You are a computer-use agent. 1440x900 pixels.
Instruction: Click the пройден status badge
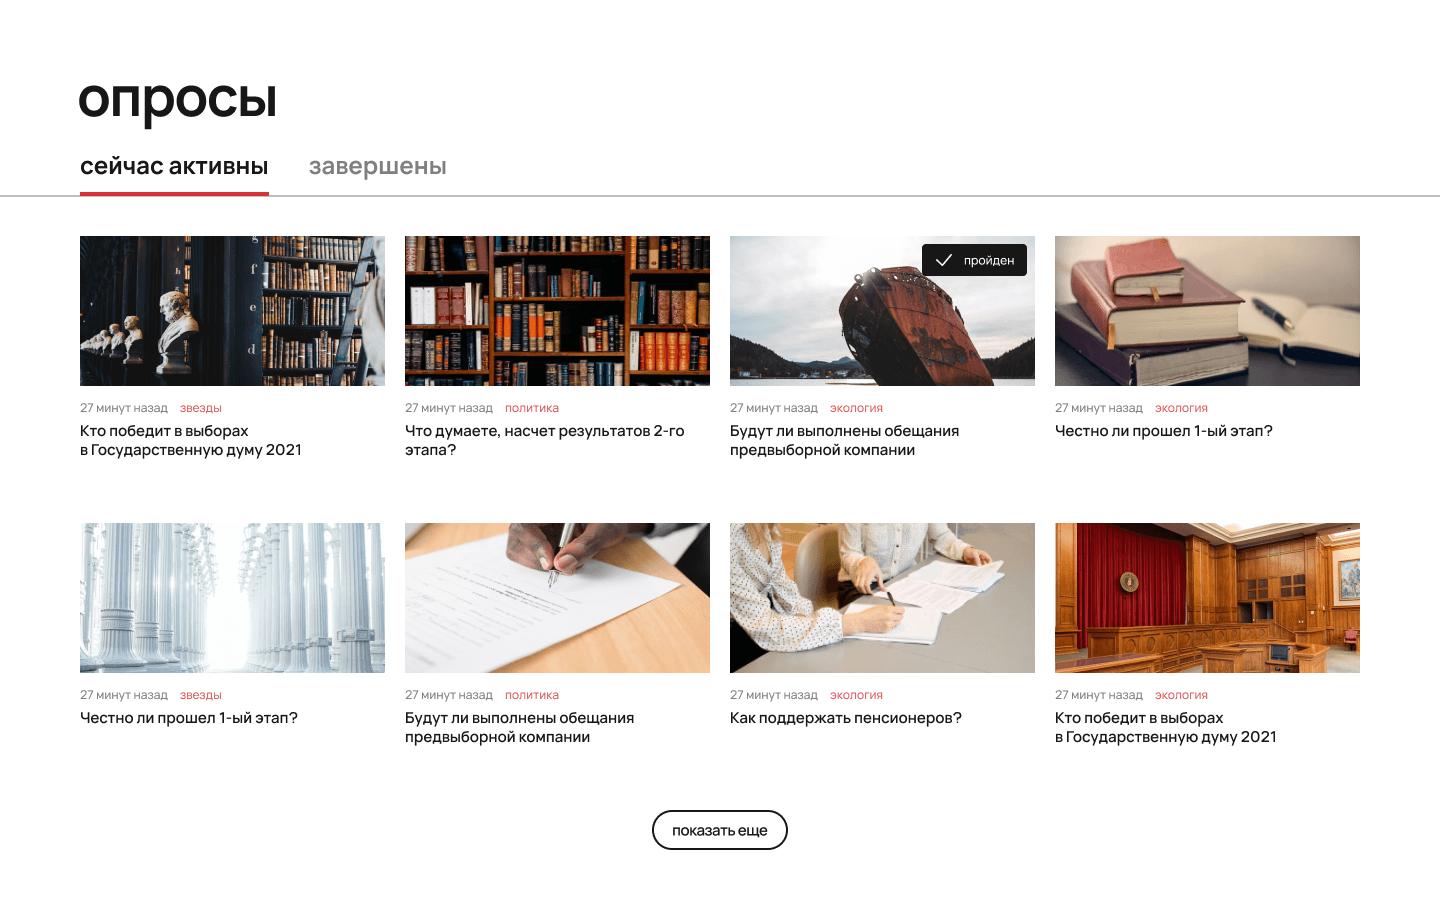(x=974, y=260)
